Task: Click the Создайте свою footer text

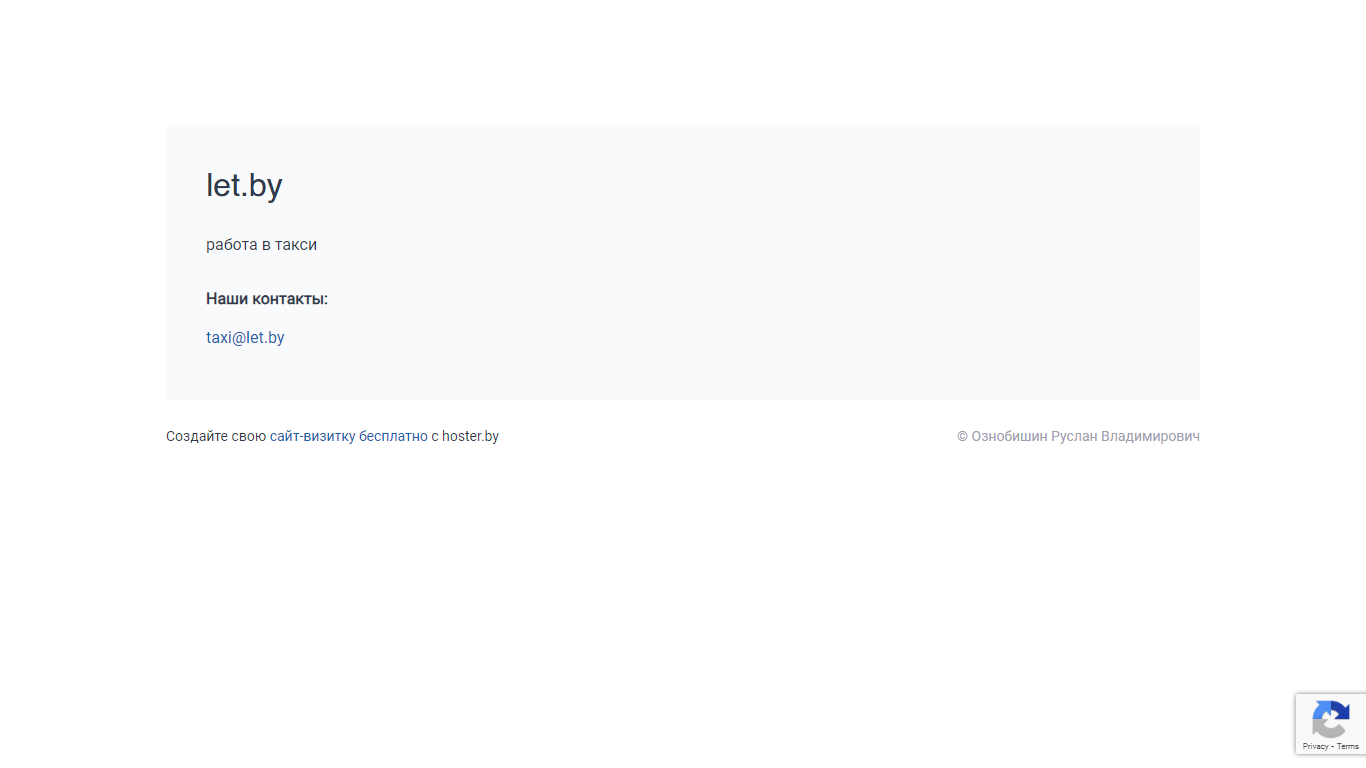Action: (216, 436)
